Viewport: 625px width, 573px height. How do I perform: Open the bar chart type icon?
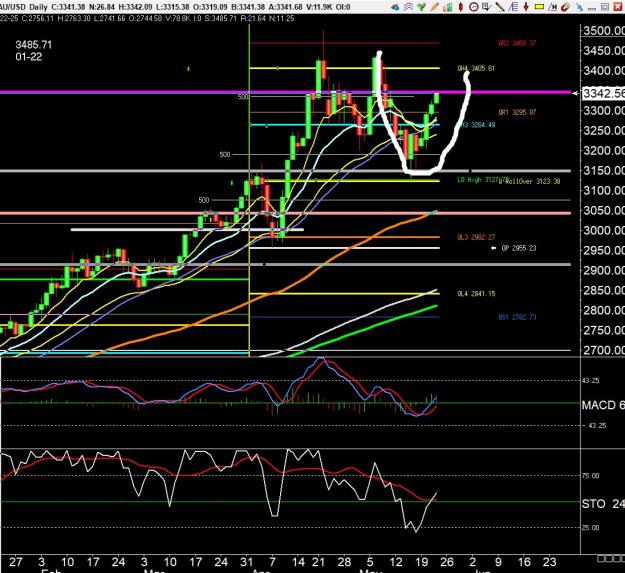point(448,7)
